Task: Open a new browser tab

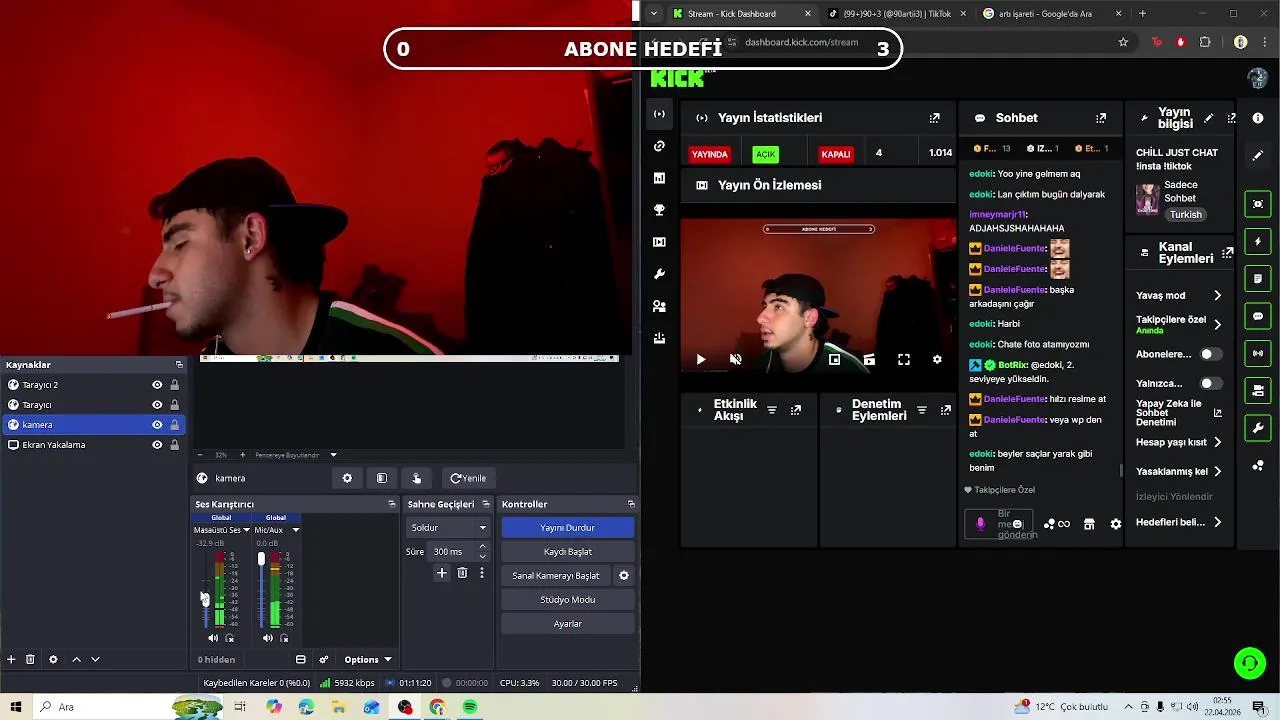Action: tap(1142, 14)
